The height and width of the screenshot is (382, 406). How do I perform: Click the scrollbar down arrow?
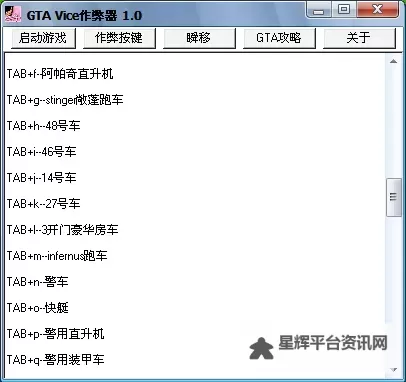pyautogui.click(x=393, y=369)
